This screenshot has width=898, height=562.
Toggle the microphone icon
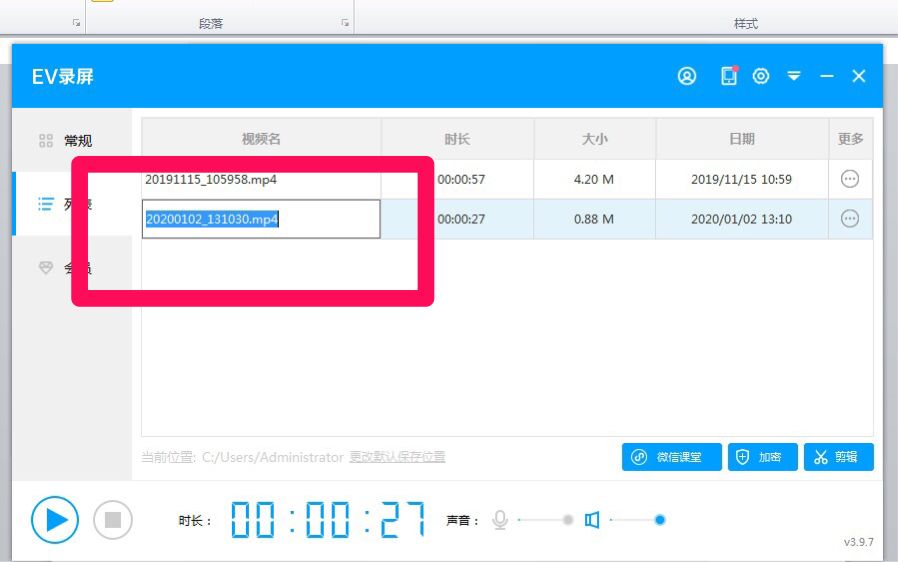point(500,520)
